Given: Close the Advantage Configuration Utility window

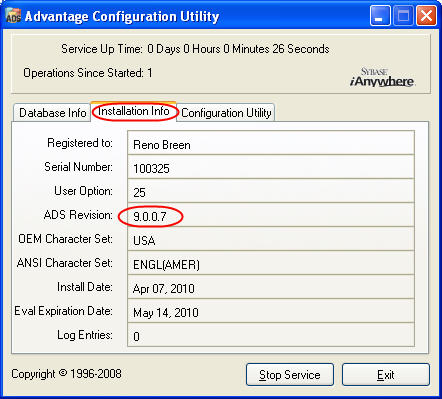Looking at the screenshot, I should click(426, 16).
